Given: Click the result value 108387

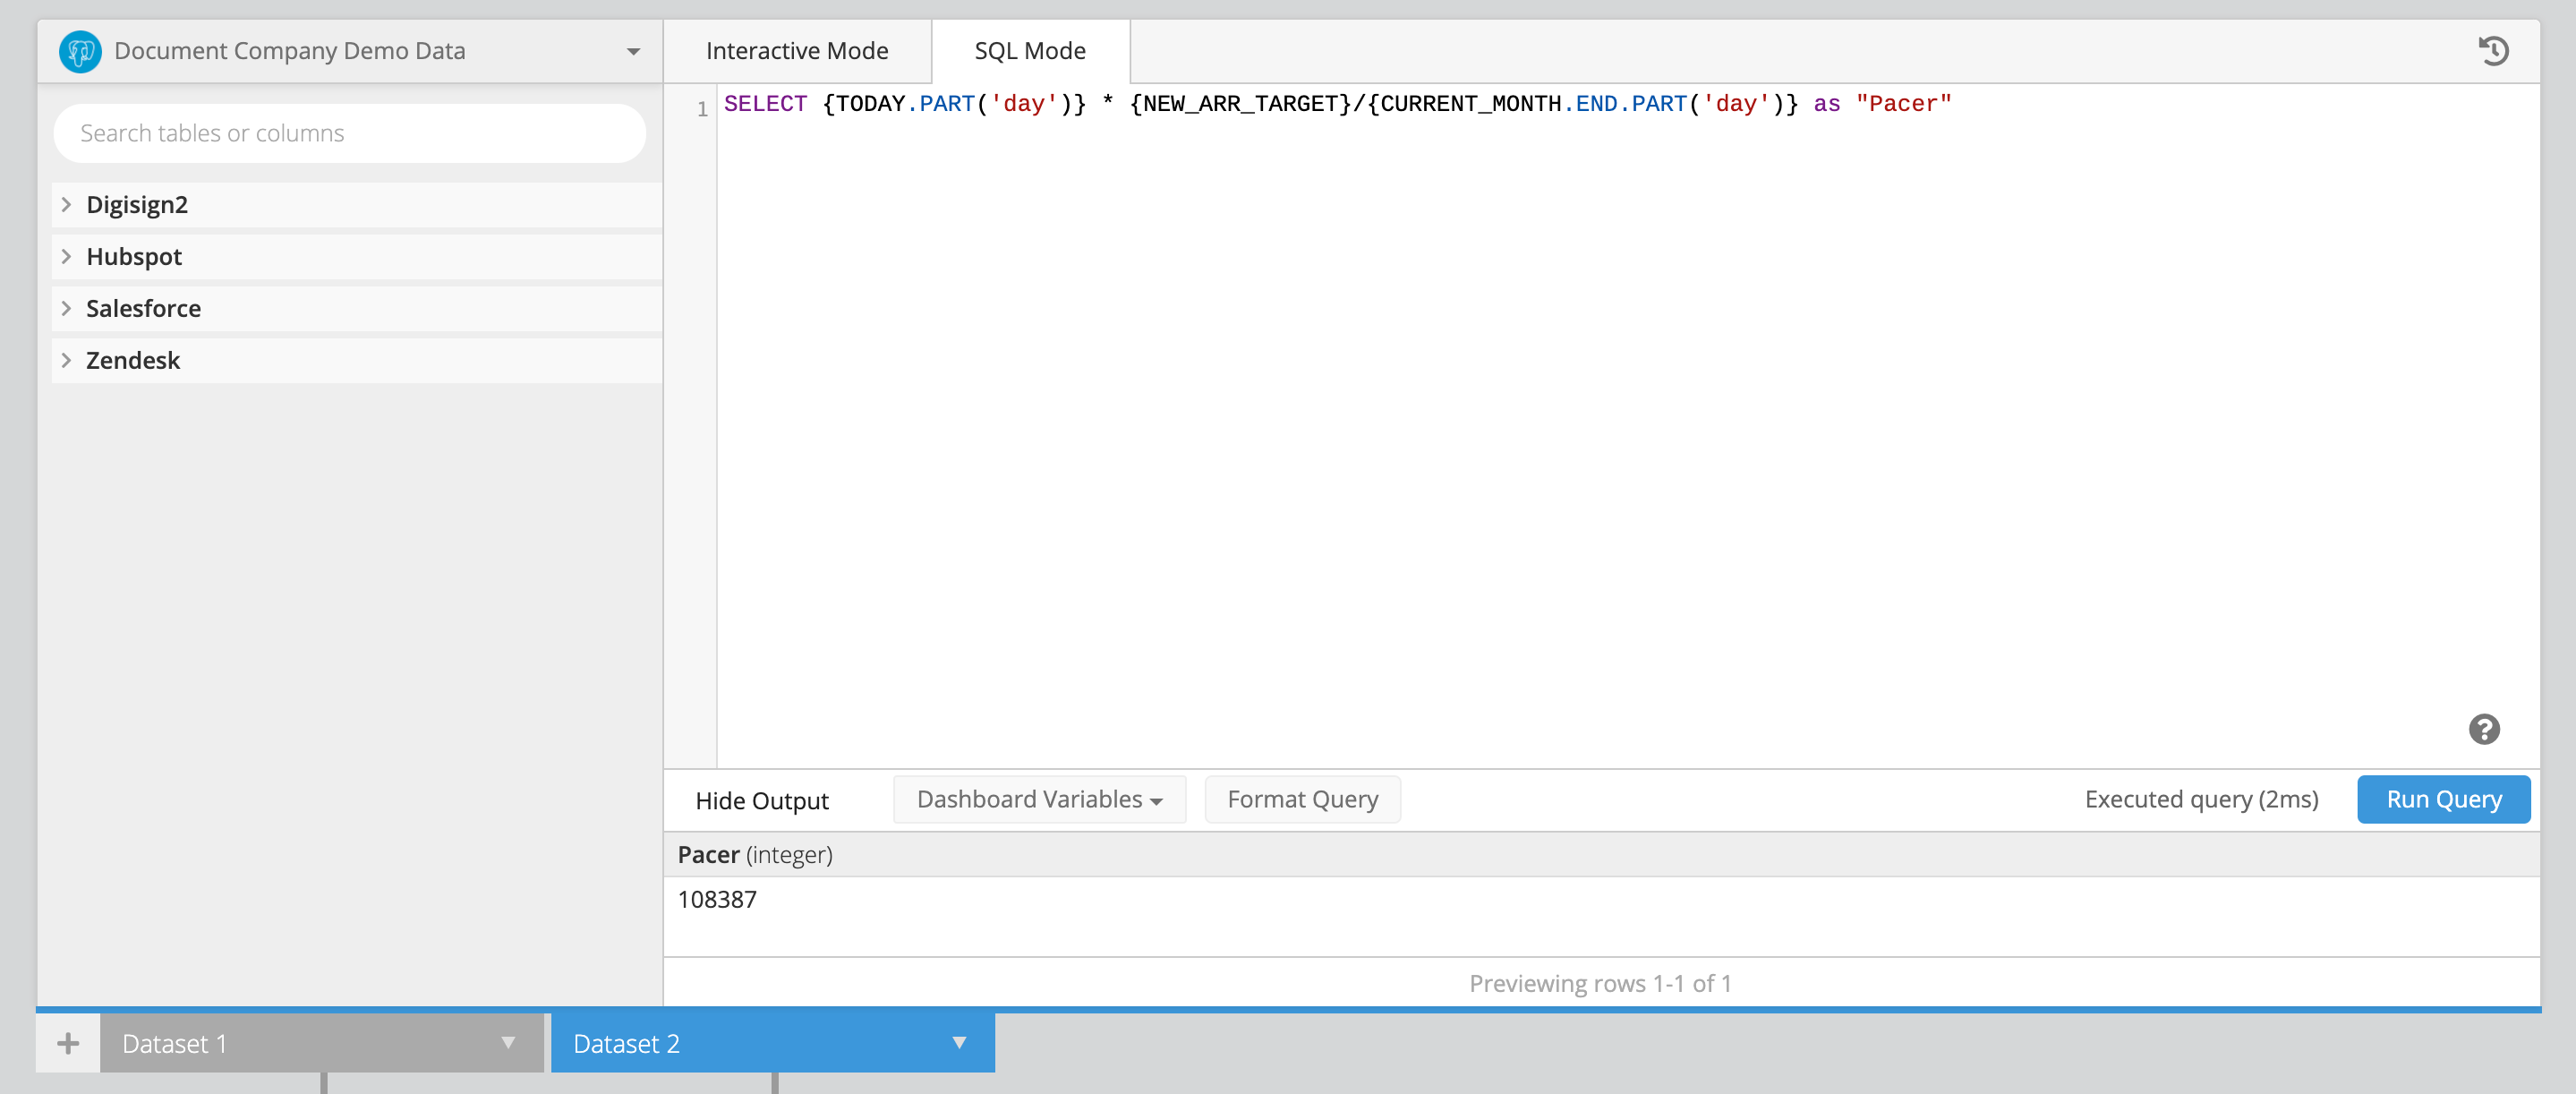Looking at the screenshot, I should pos(717,899).
